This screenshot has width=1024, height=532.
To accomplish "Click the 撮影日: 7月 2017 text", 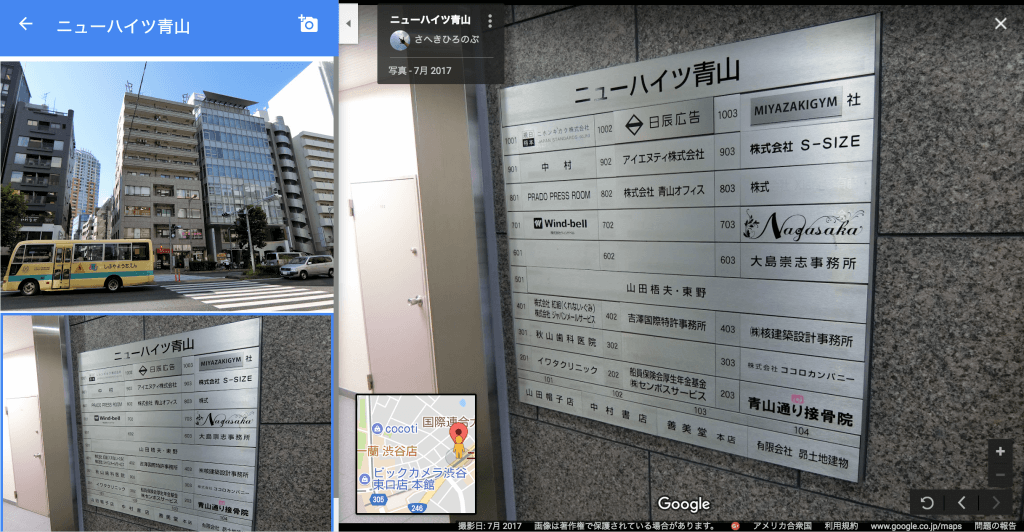I will 490,525.
